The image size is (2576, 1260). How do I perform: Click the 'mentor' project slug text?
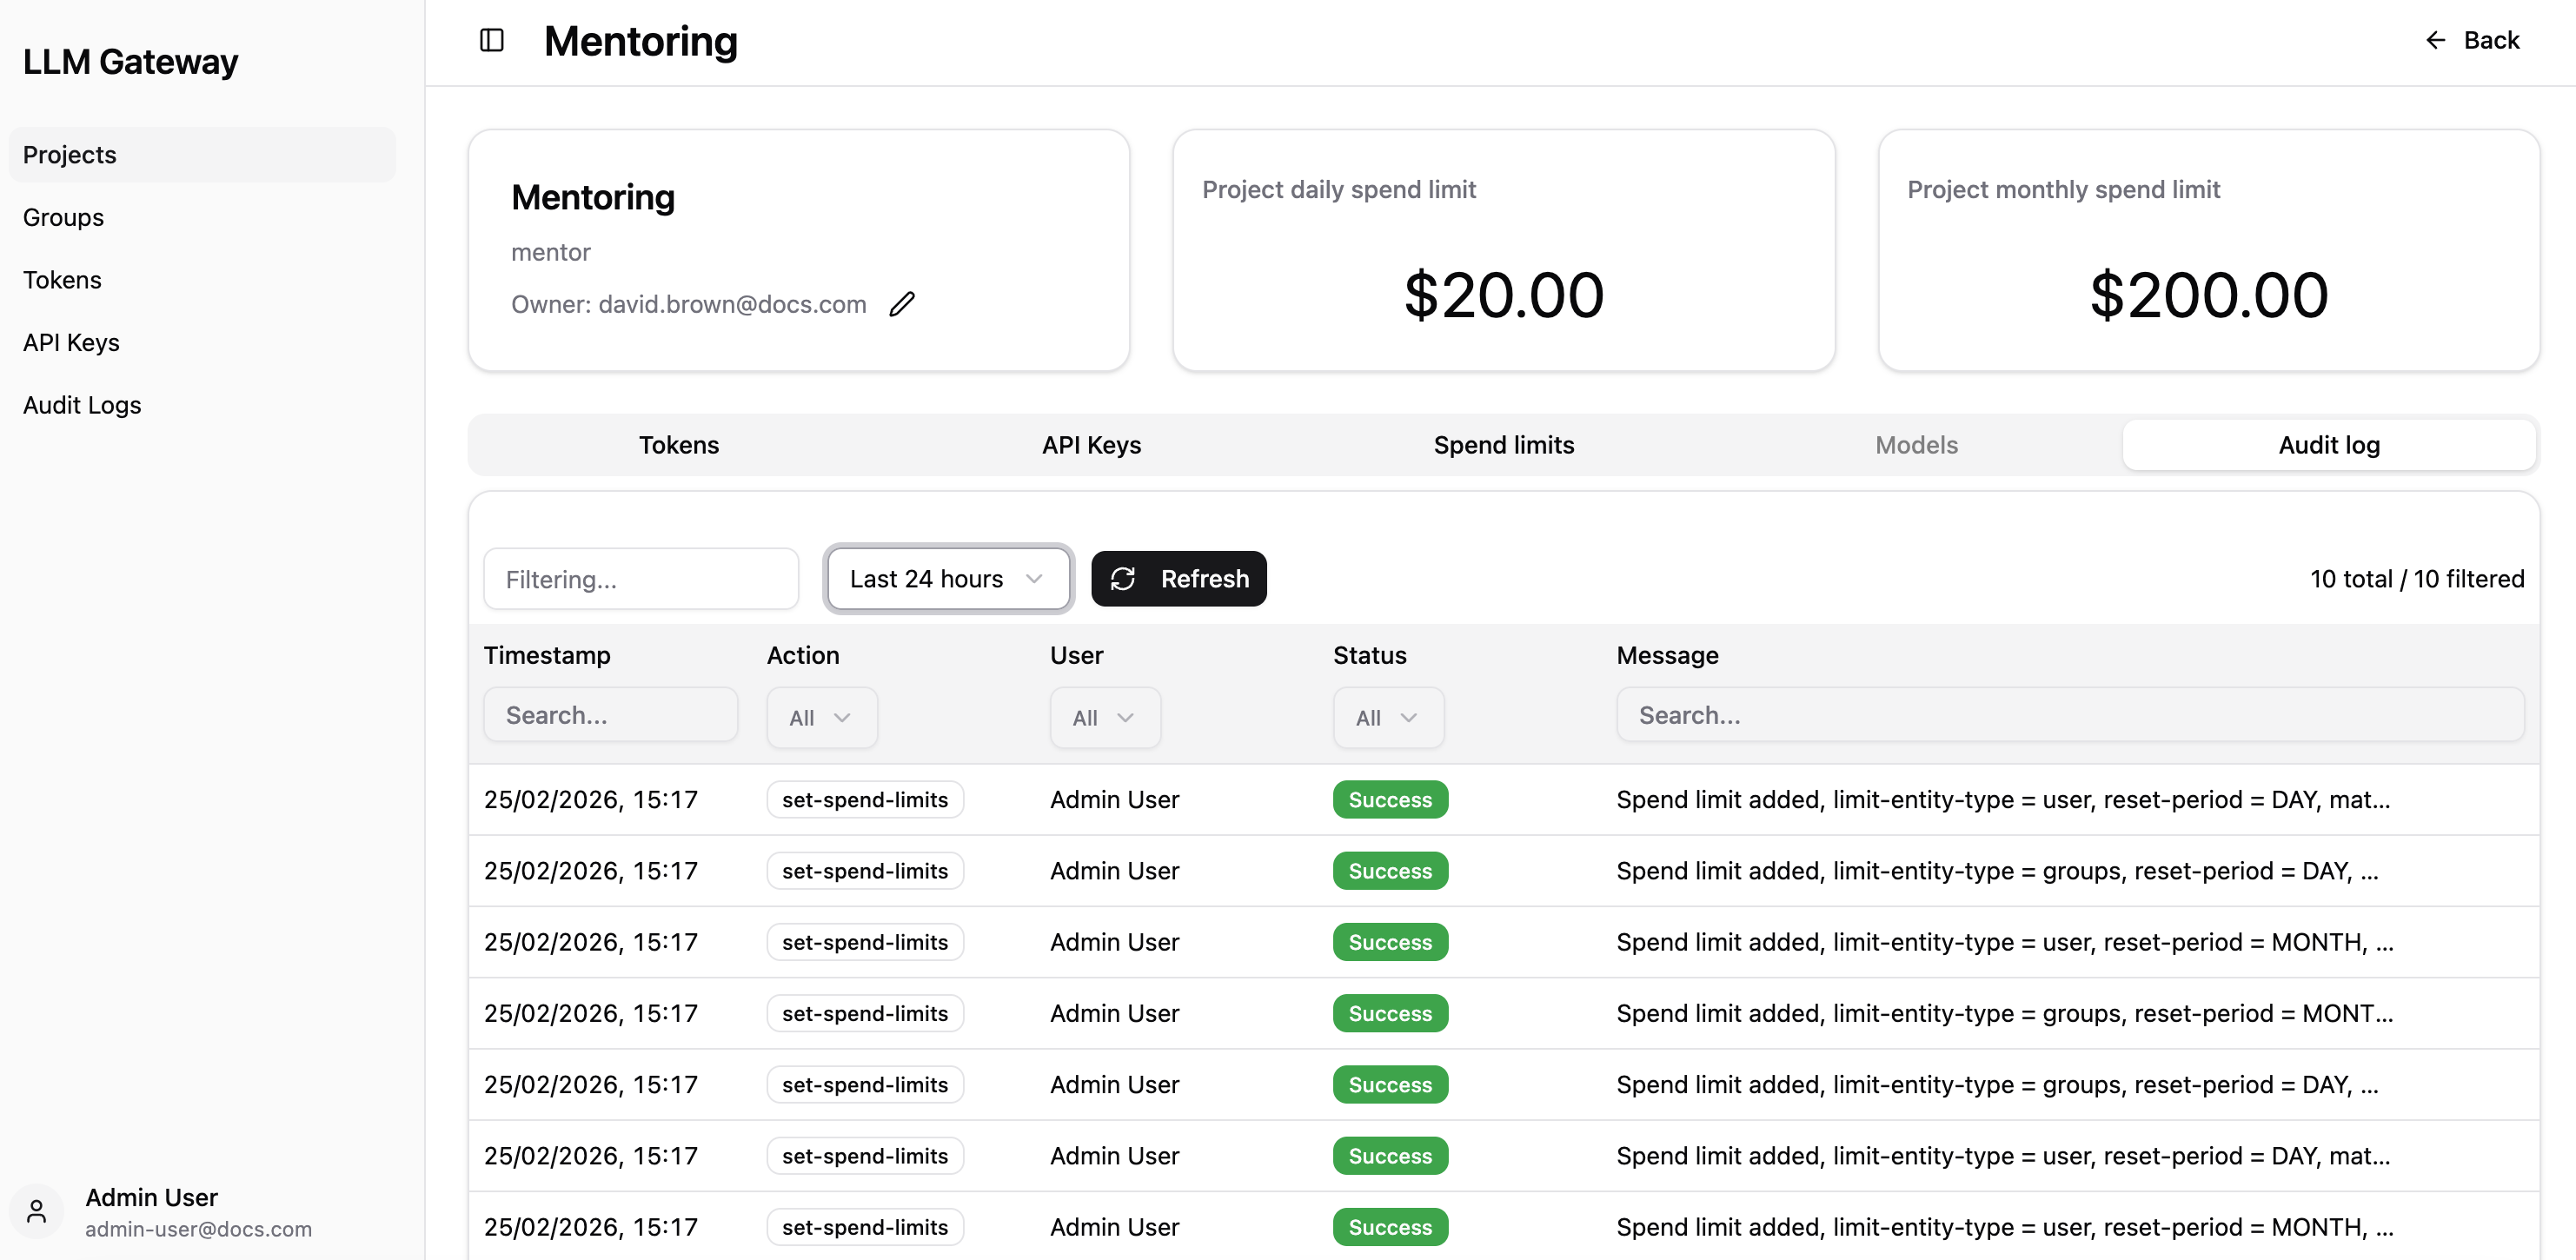pos(551,252)
